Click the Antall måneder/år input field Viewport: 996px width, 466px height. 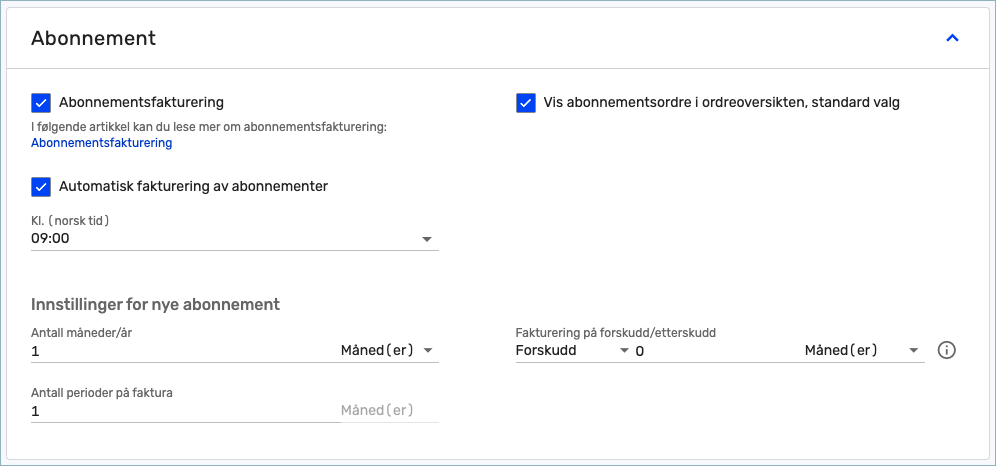click(x=185, y=351)
